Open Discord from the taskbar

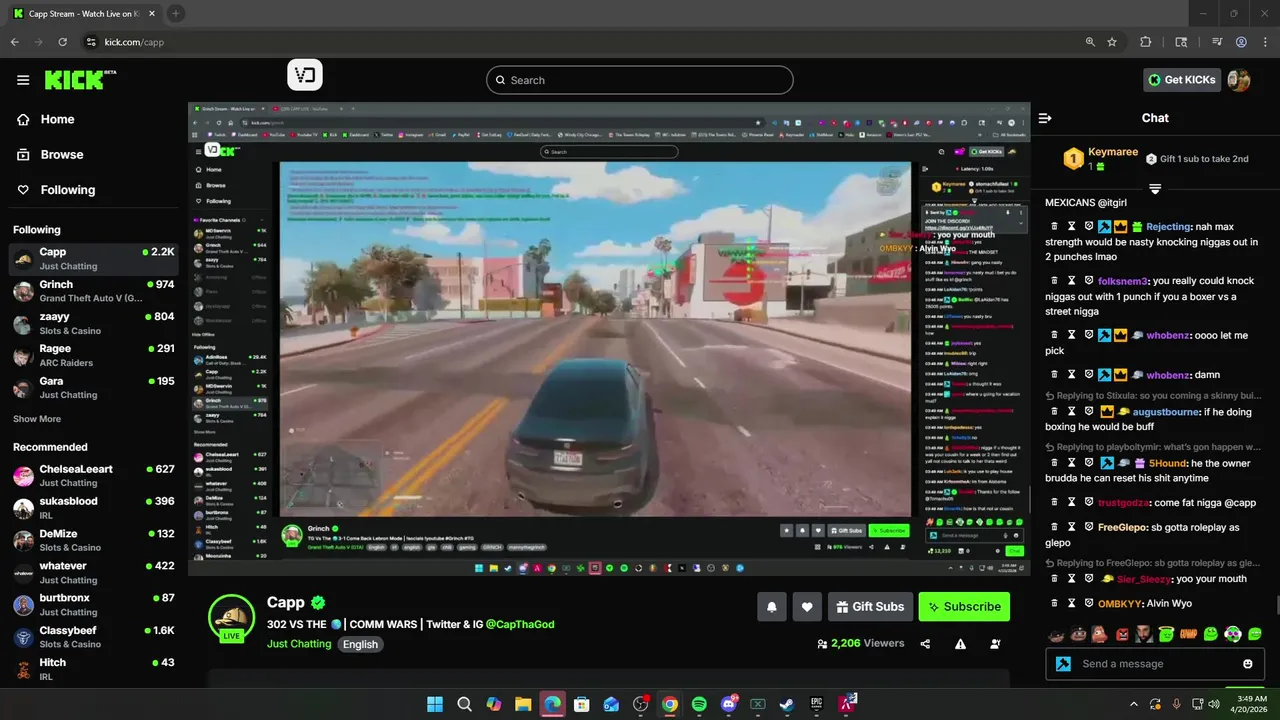729,704
